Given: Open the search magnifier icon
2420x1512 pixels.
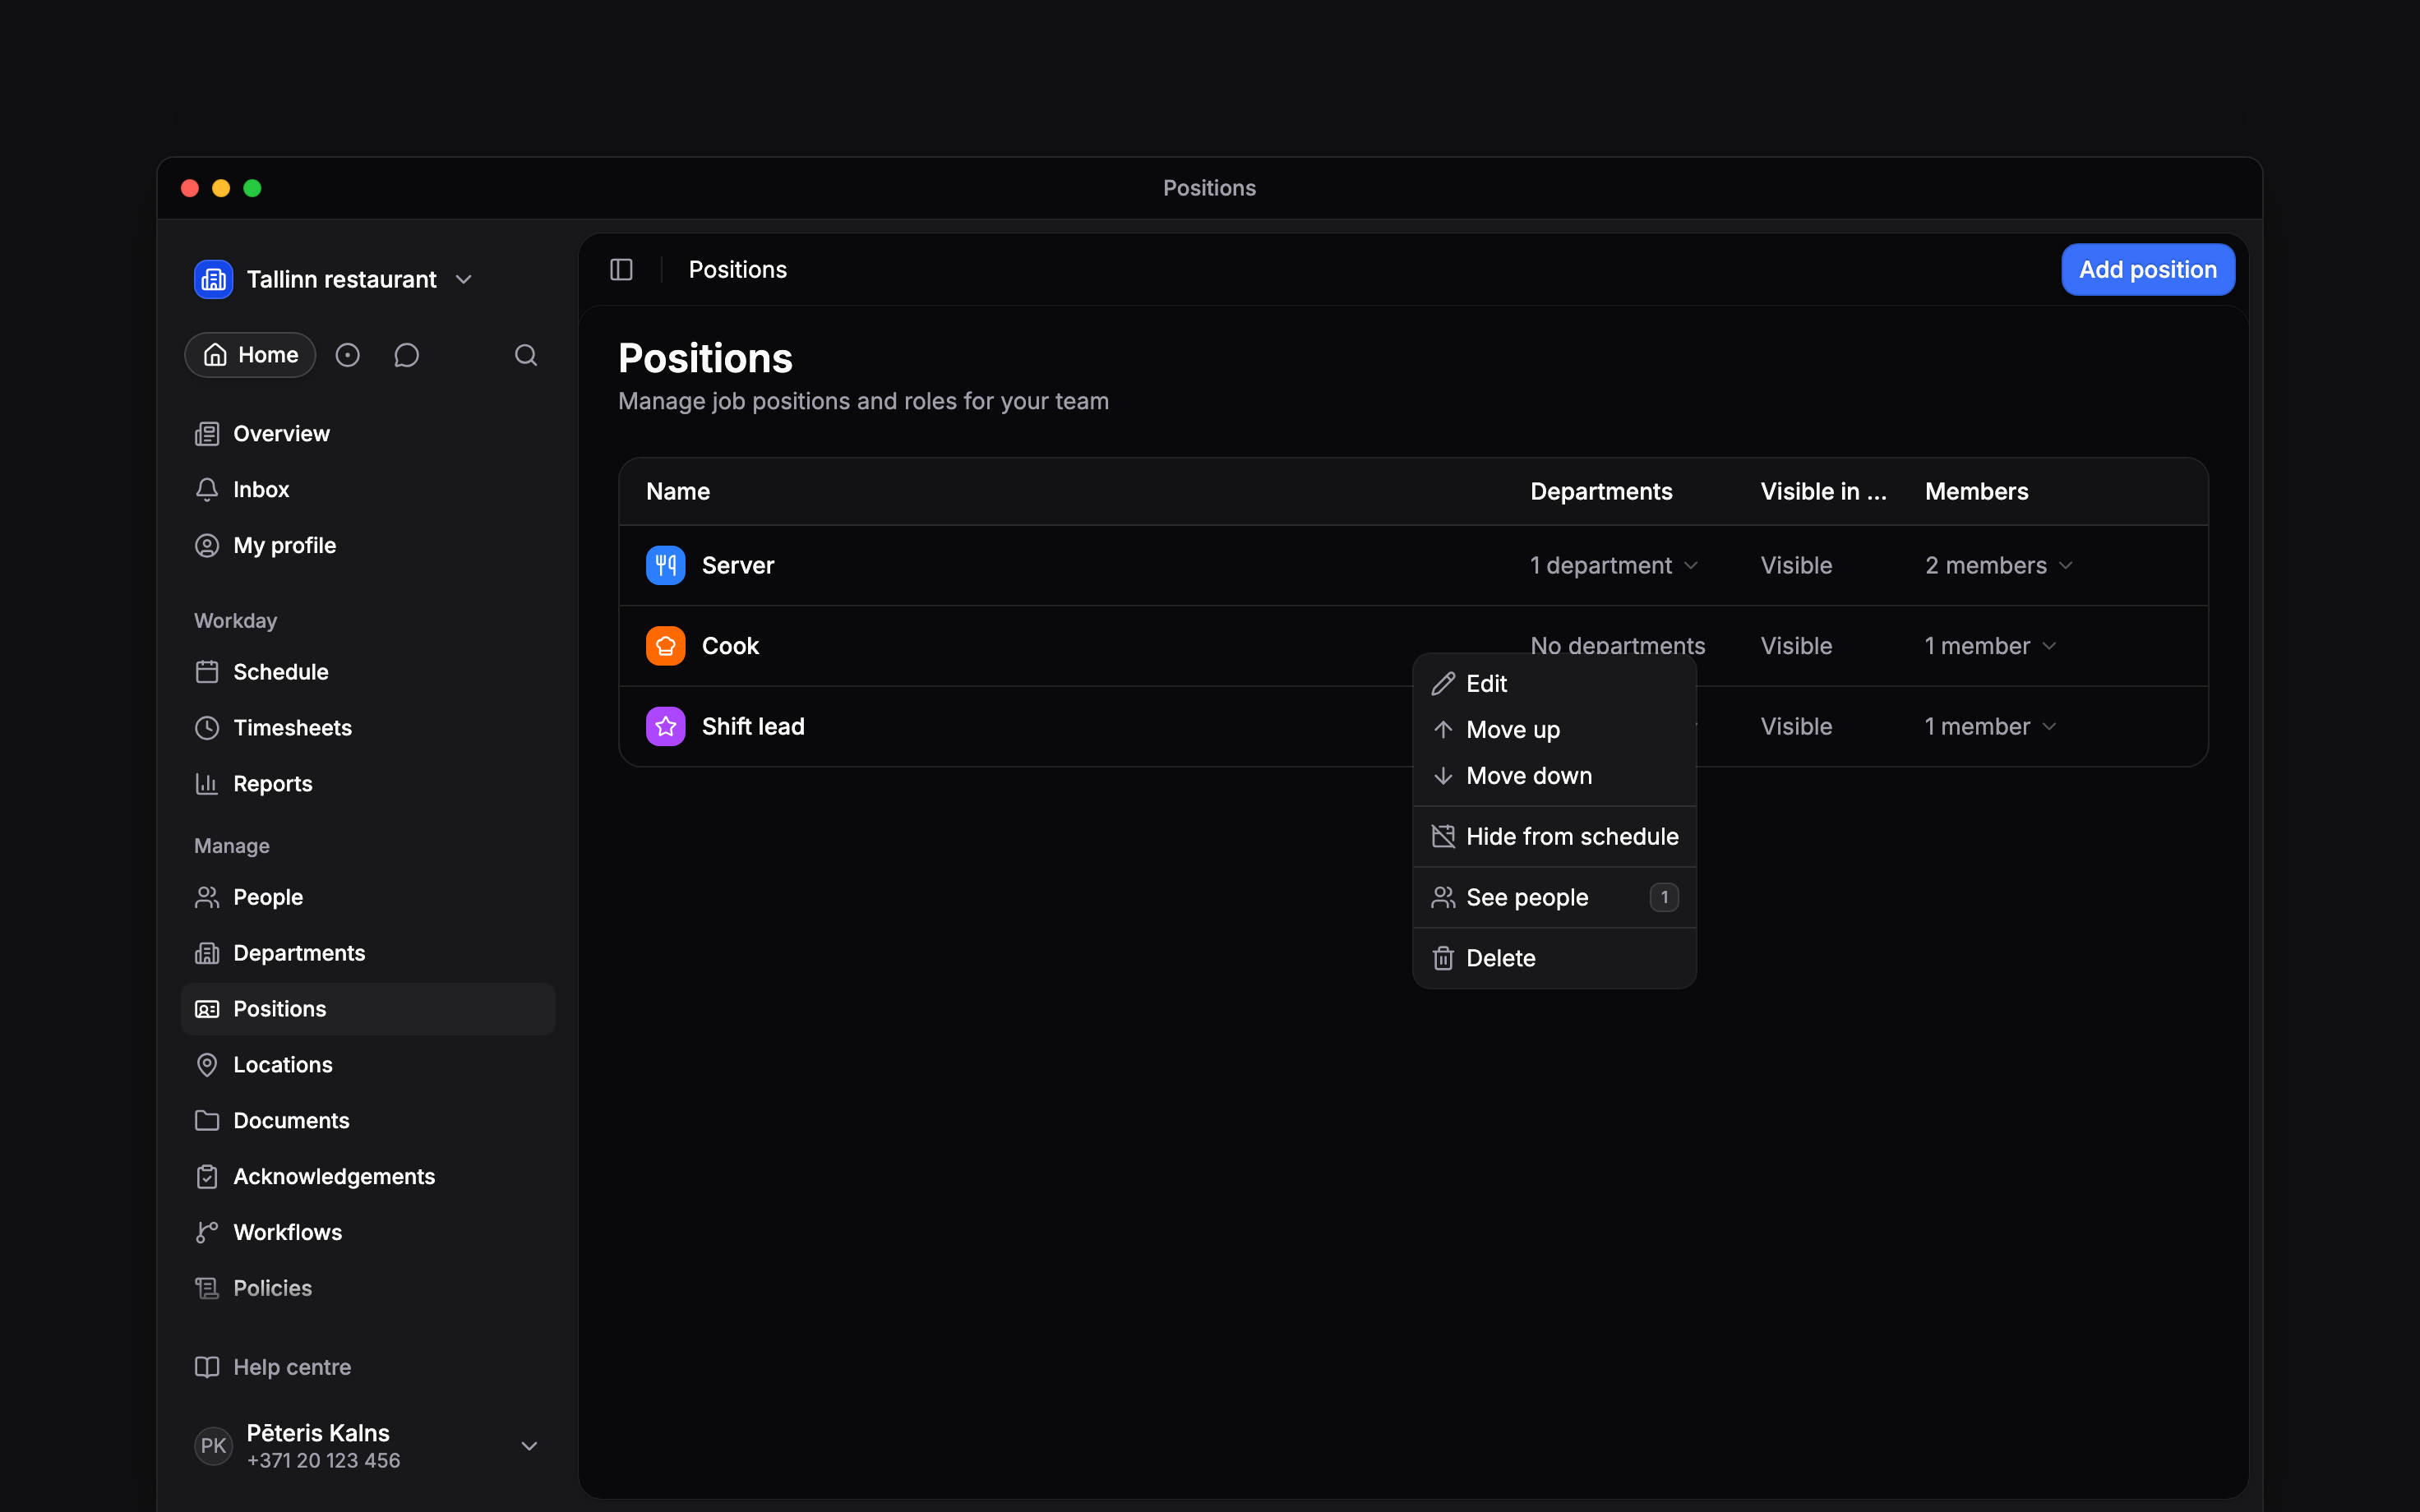Looking at the screenshot, I should click(526, 355).
